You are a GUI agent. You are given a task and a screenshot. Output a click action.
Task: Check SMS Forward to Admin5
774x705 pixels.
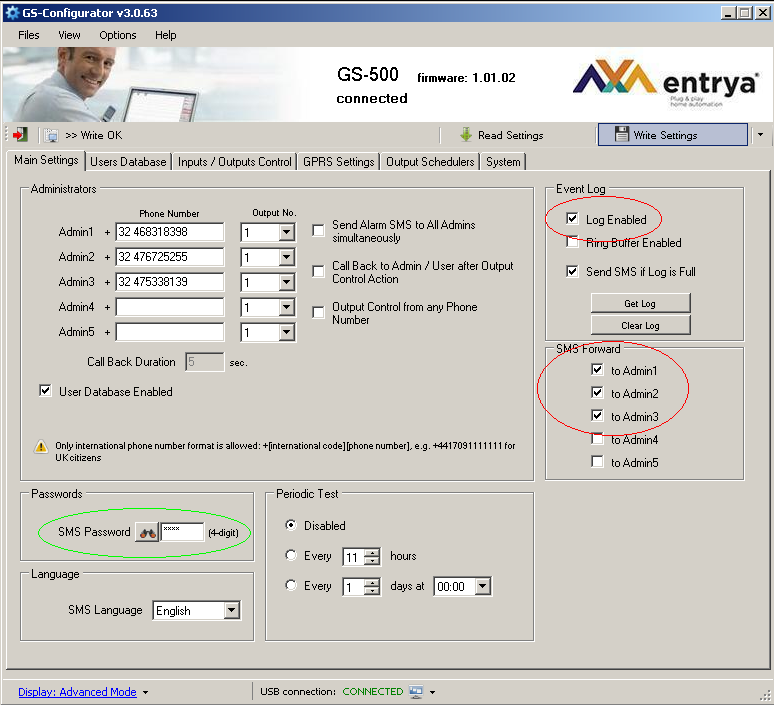pyautogui.click(x=597, y=462)
